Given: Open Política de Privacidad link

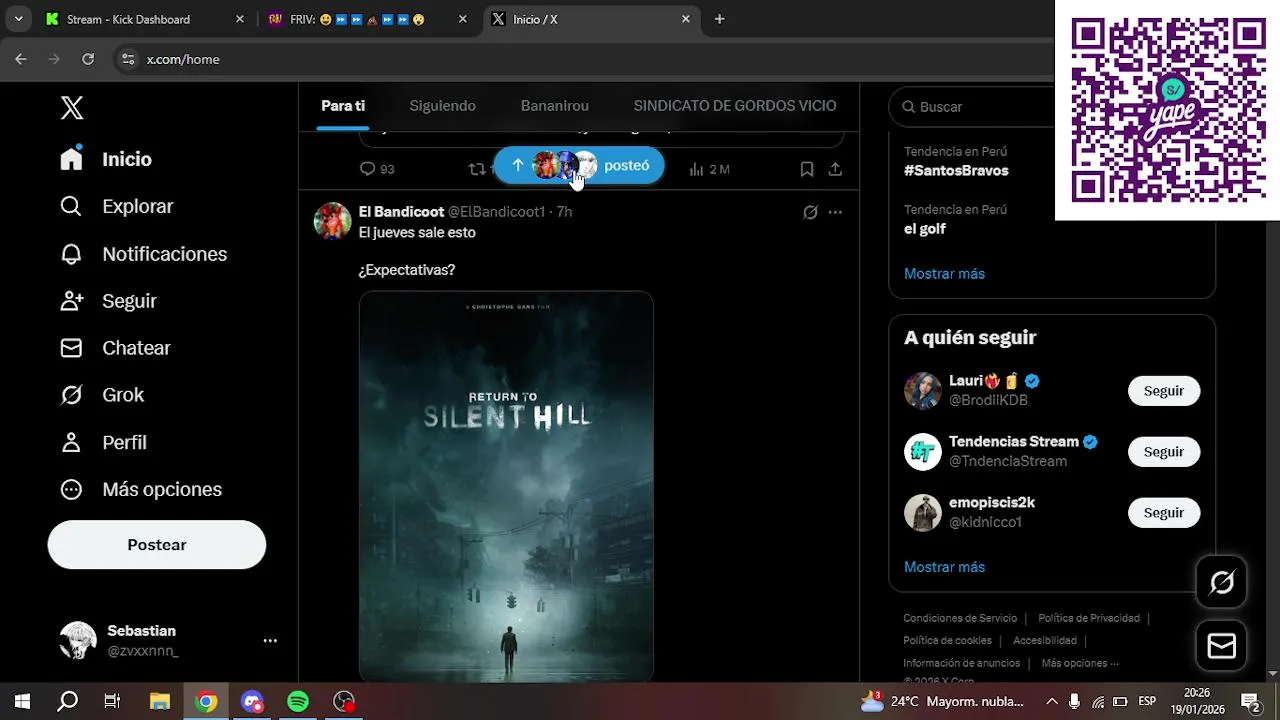Looking at the screenshot, I should coord(1089,618).
